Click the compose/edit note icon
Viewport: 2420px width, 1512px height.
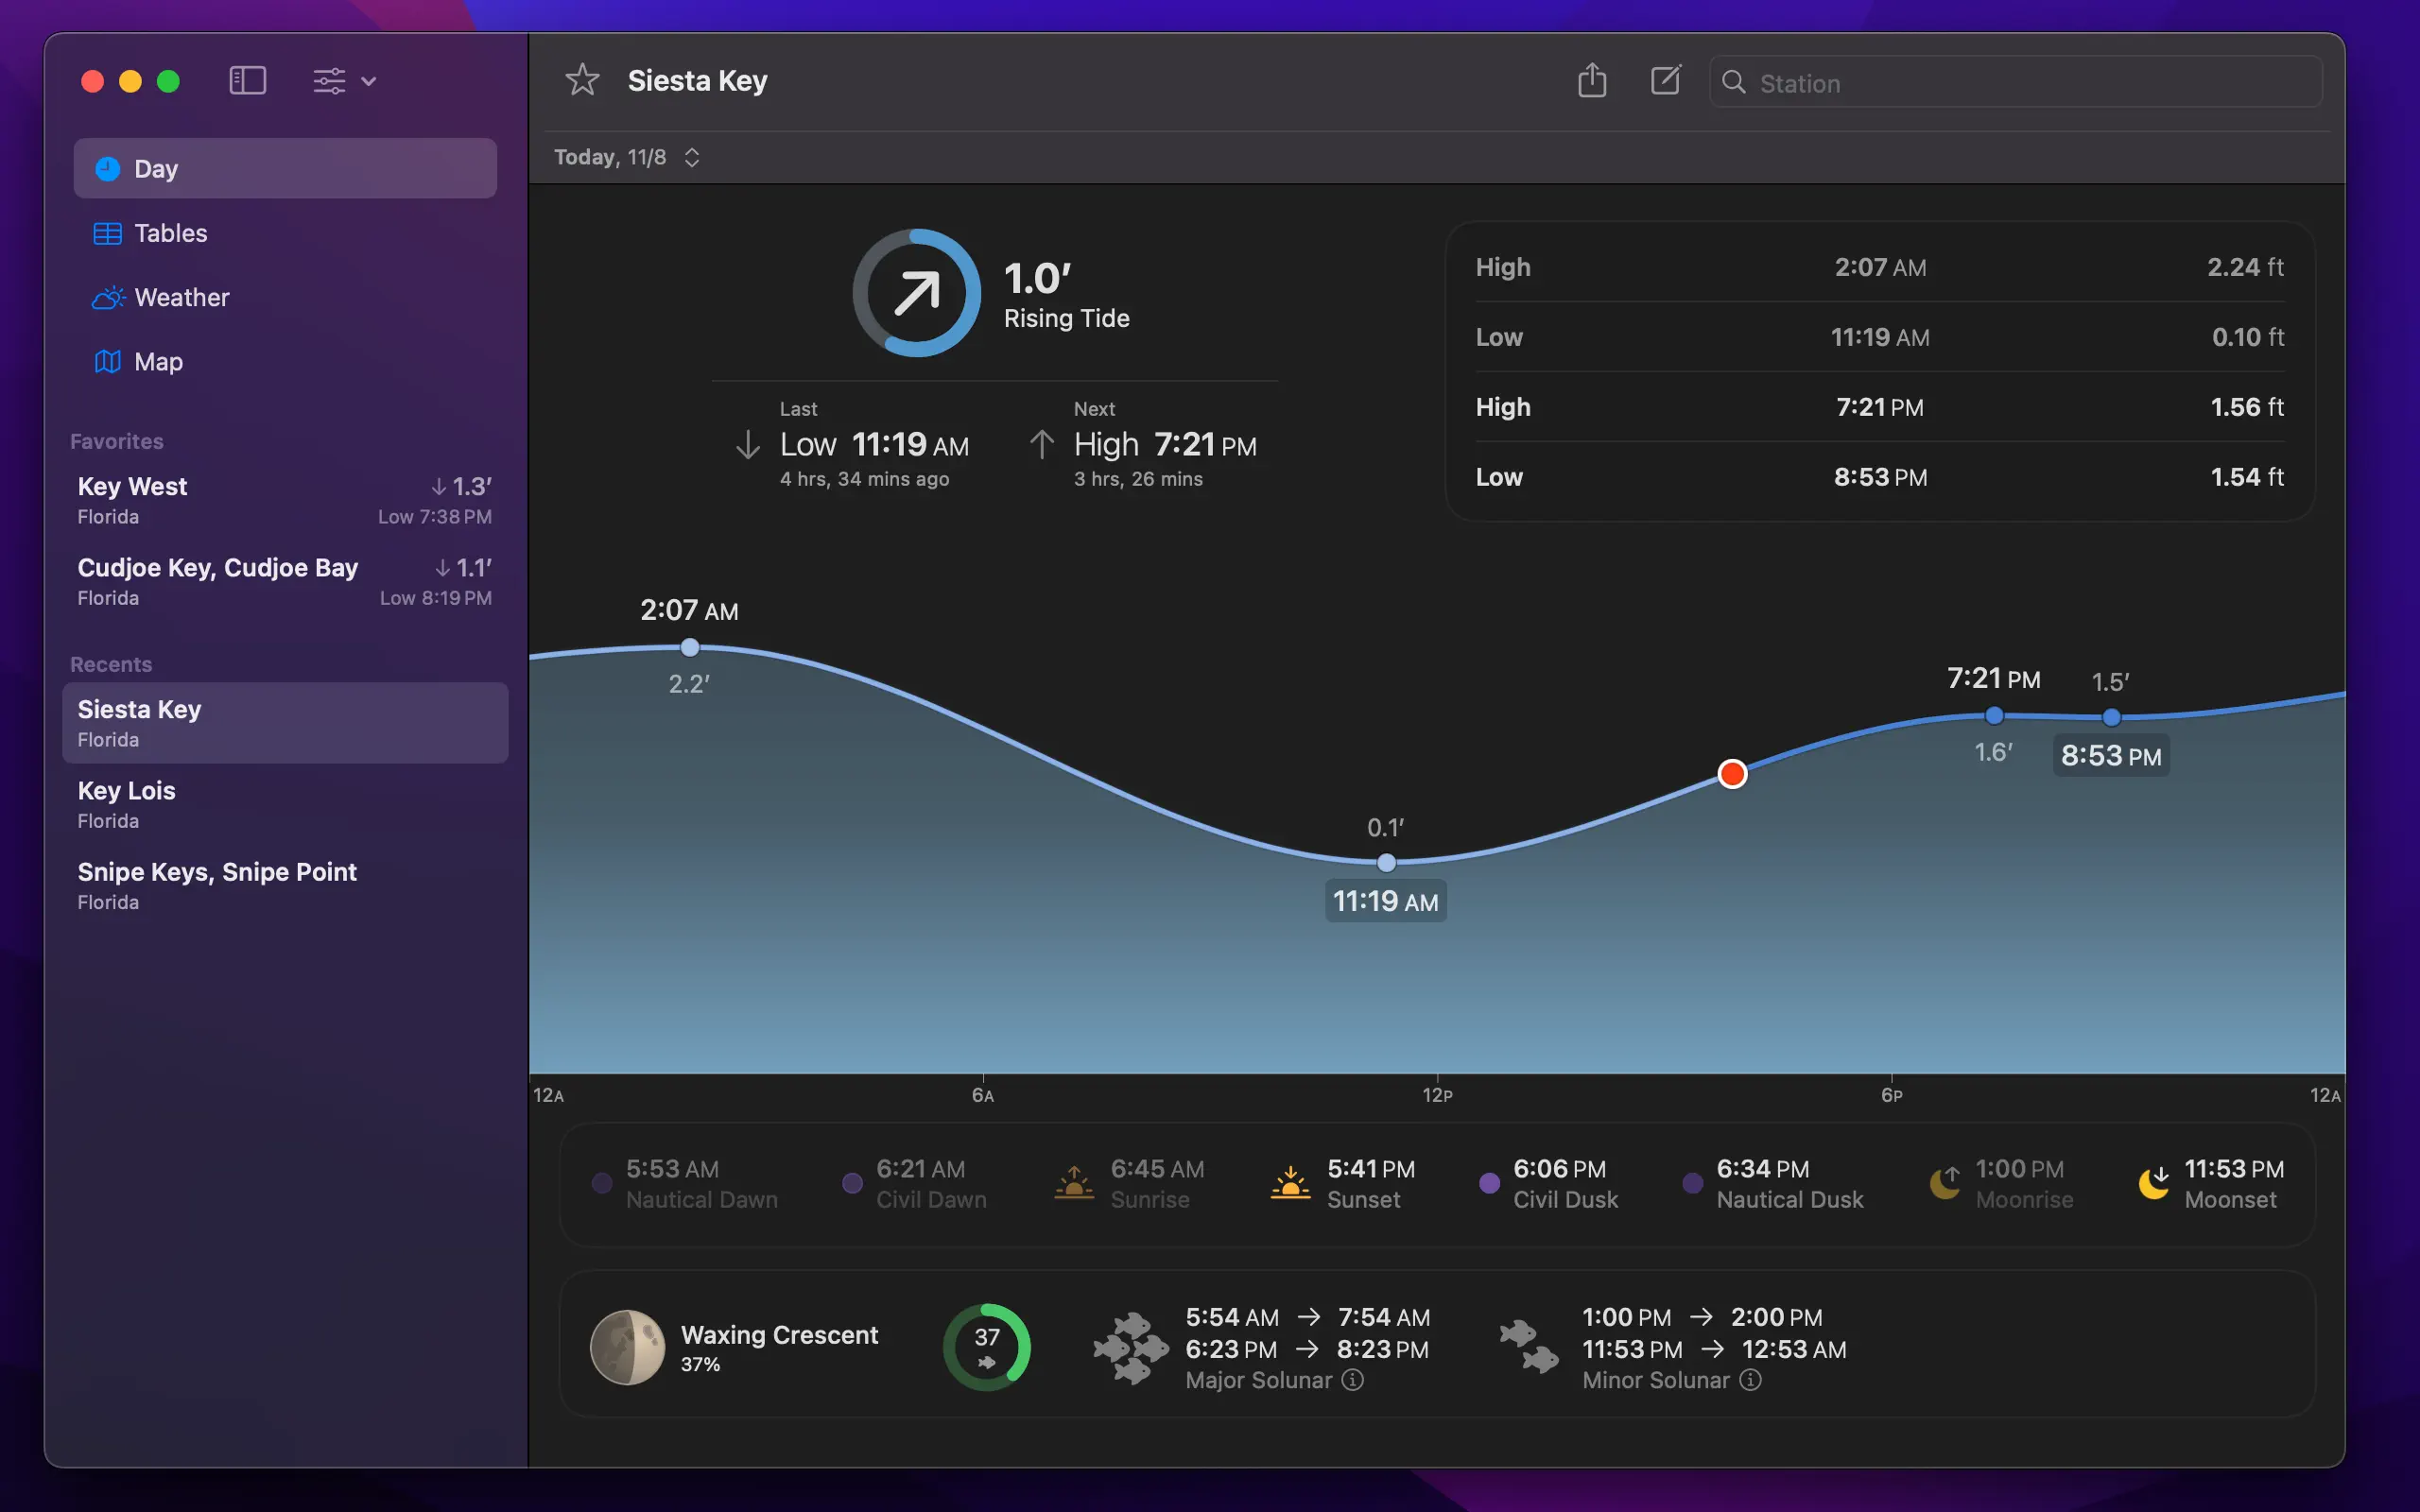pos(1665,80)
